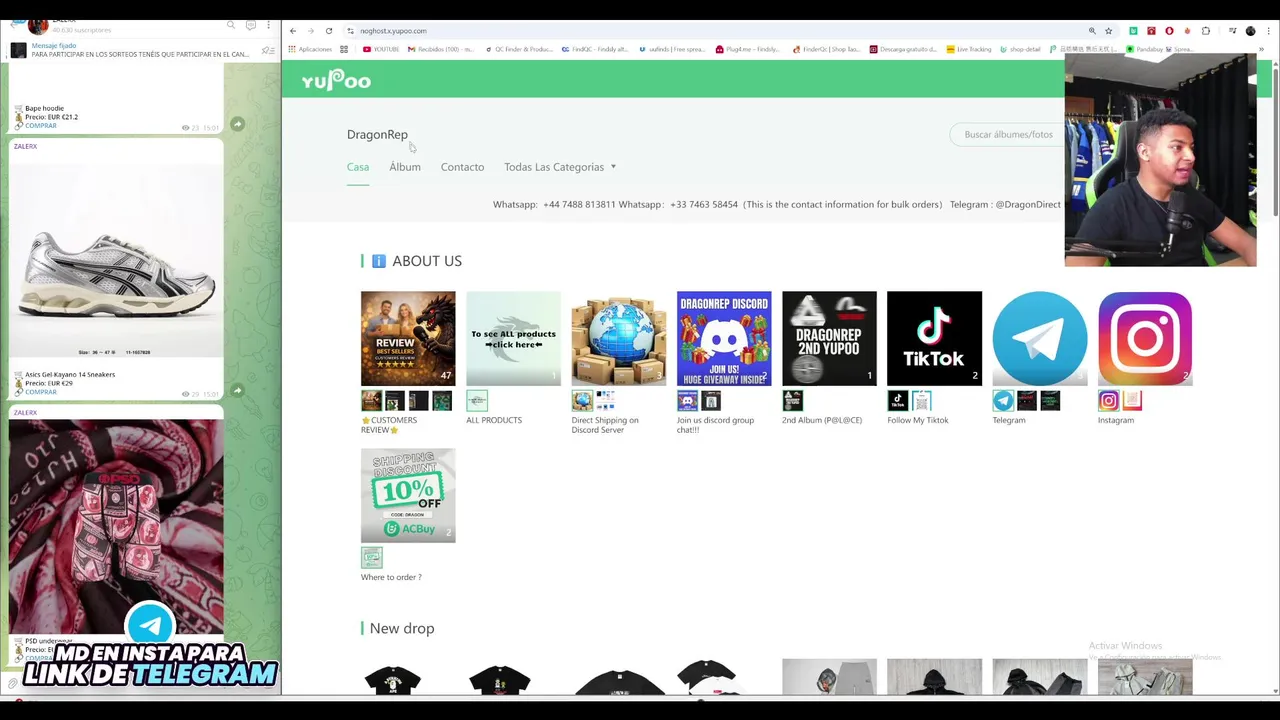Viewport: 1280px width, 720px height.
Task: Click the mini Instagram preview under Instagram album
Action: click(1108, 401)
